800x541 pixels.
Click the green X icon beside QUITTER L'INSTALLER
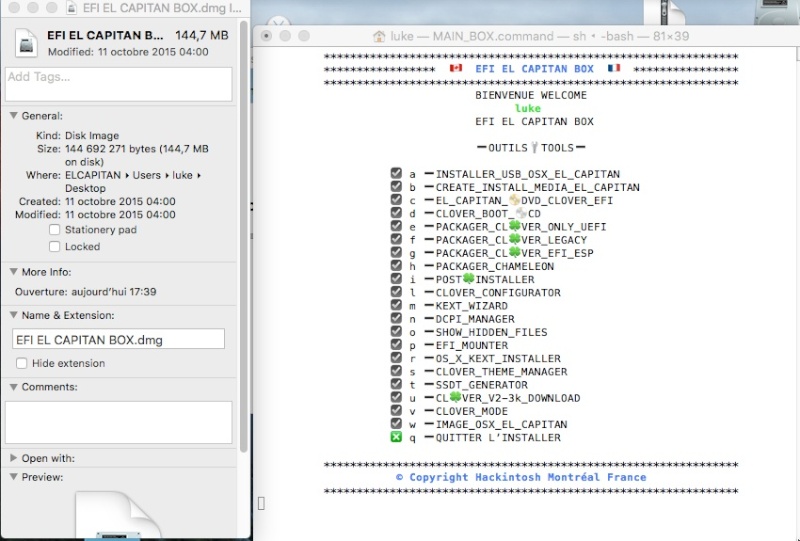[396, 437]
